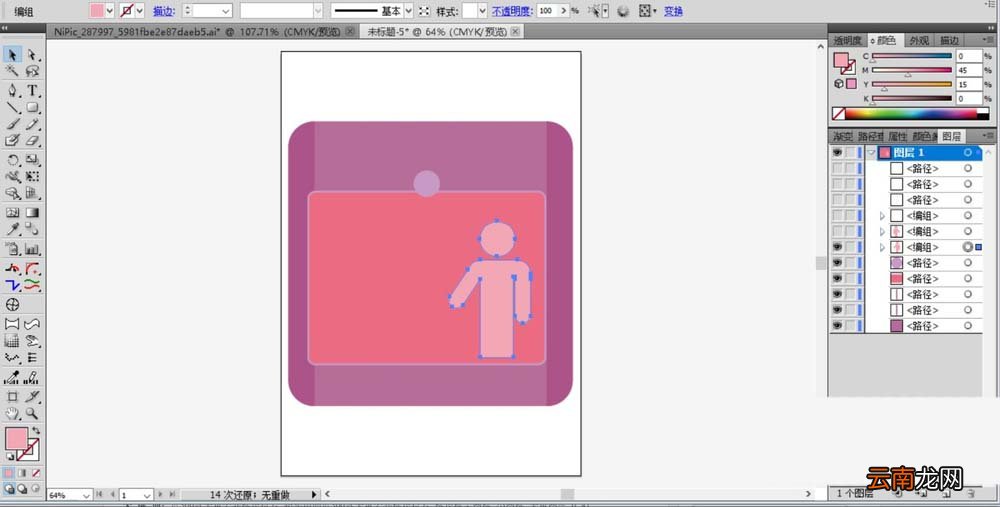The image size is (1000, 507).
Task: Select the Type tool in toolbox
Action: (33, 91)
